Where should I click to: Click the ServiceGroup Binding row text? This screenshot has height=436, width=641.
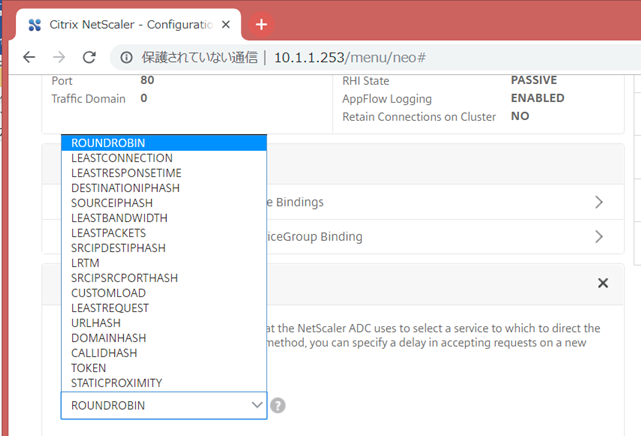(x=315, y=237)
